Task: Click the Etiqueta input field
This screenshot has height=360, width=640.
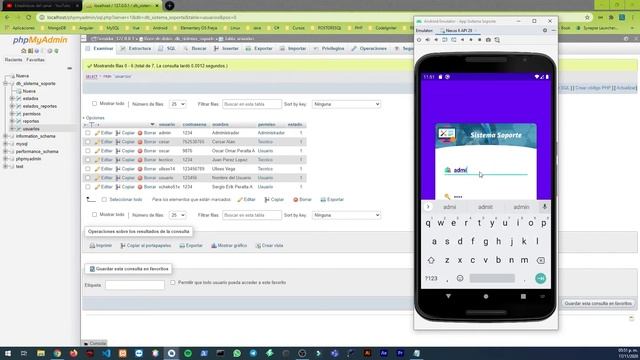Action: pyautogui.click(x=135, y=285)
